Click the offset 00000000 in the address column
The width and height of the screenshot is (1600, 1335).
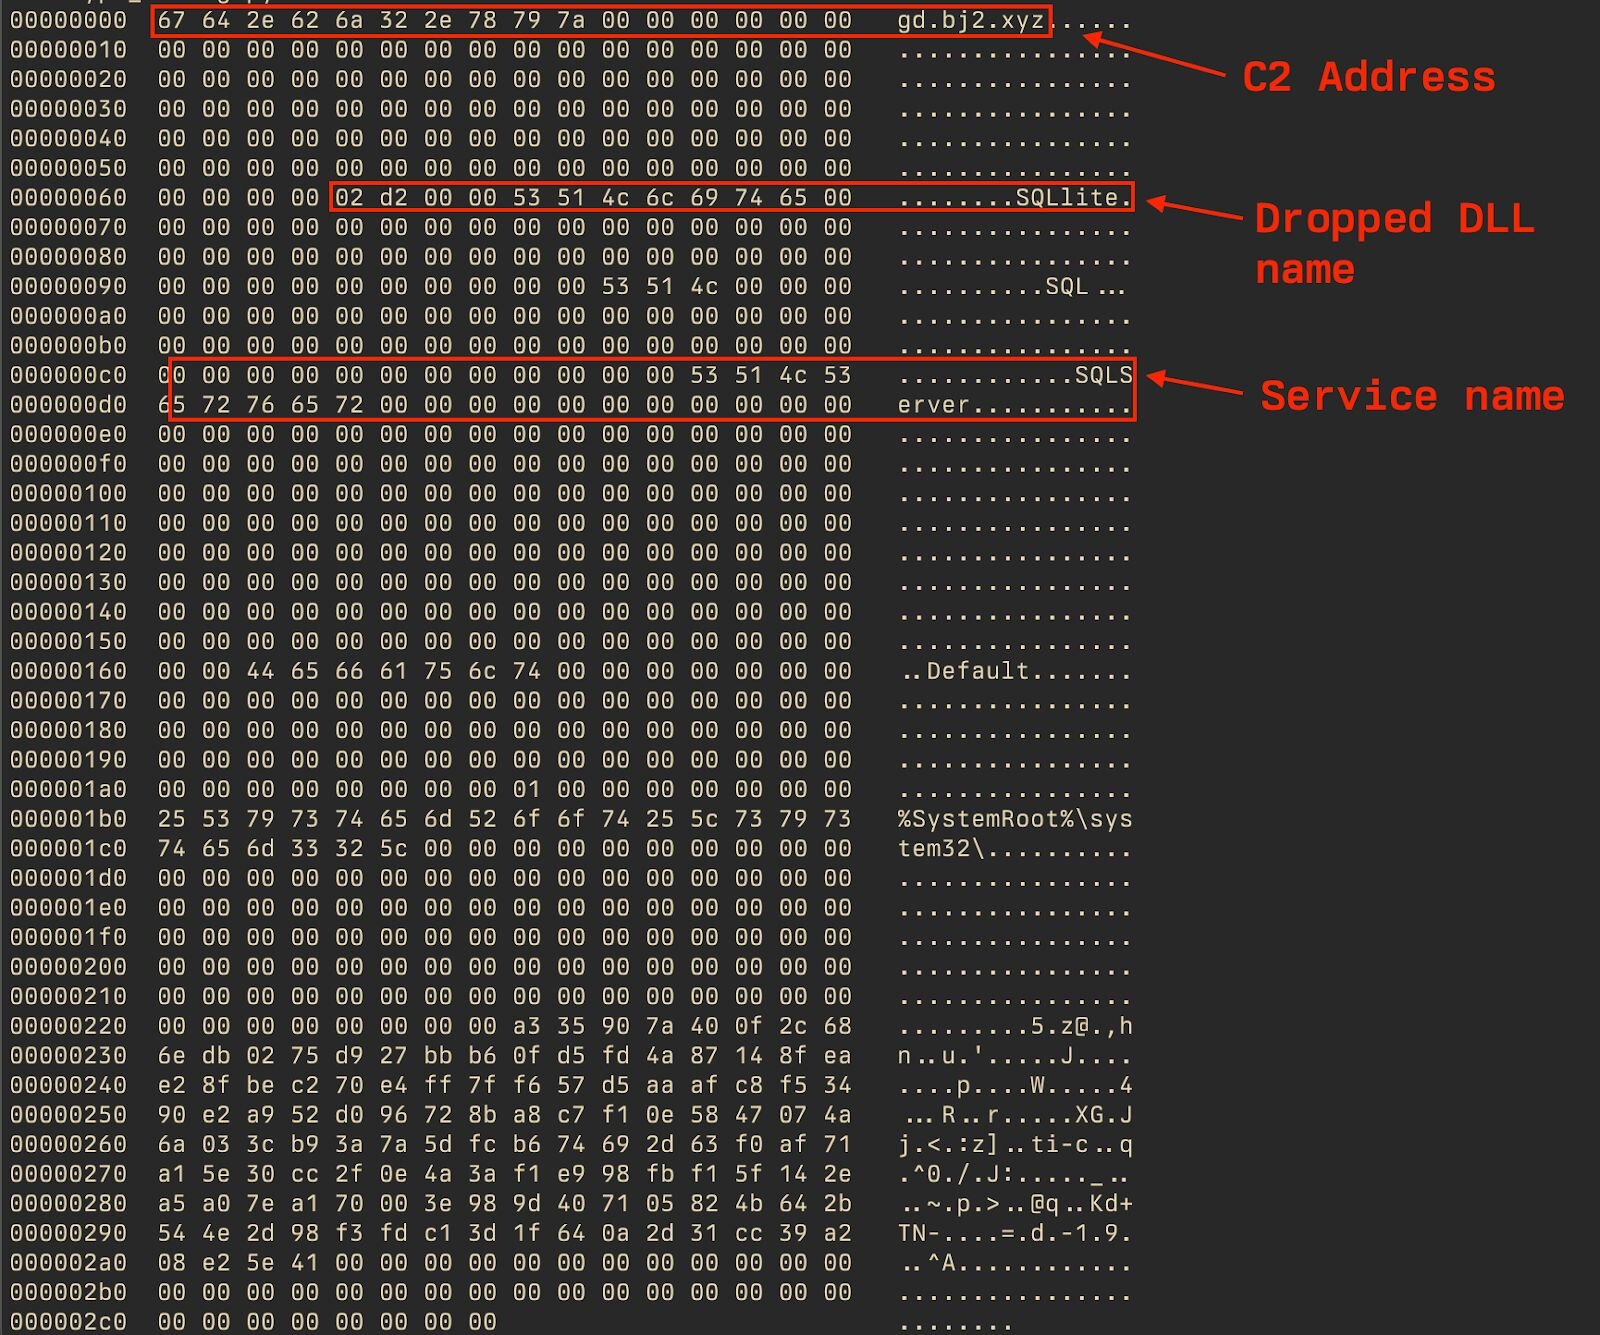click(x=69, y=21)
